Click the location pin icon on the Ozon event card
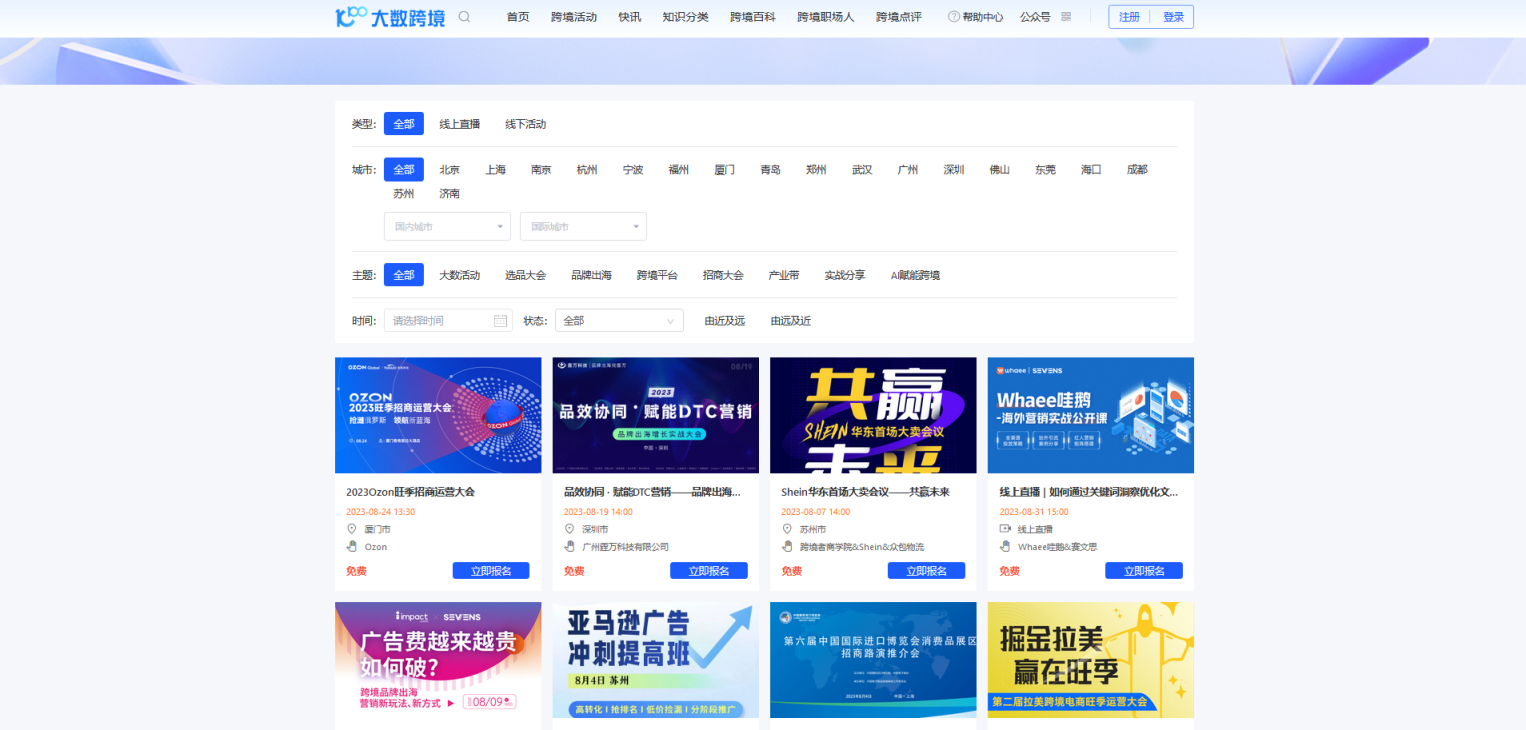Image resolution: width=1526 pixels, height=730 pixels. click(x=352, y=528)
